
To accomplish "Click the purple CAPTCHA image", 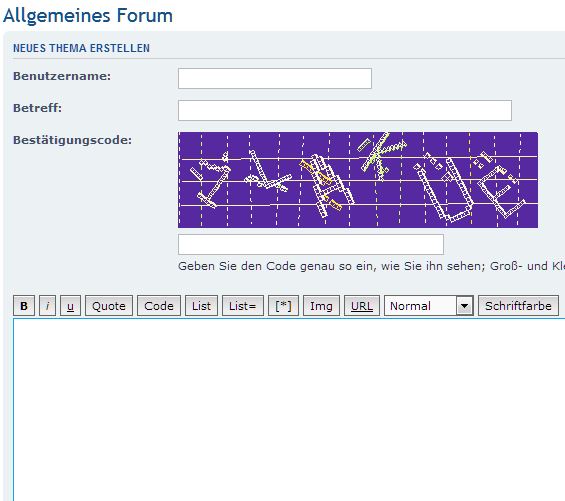I will coord(358,180).
